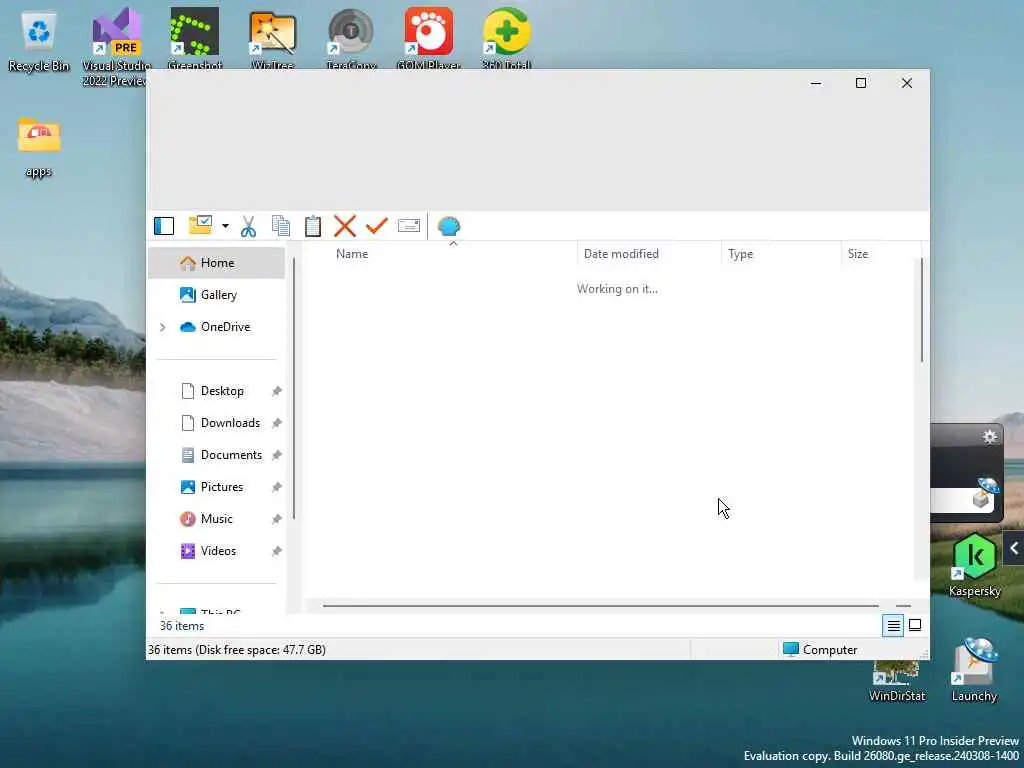Open Classic Shell settings shell icon
Viewport: 1024px width, 768px height.
pyautogui.click(x=449, y=226)
